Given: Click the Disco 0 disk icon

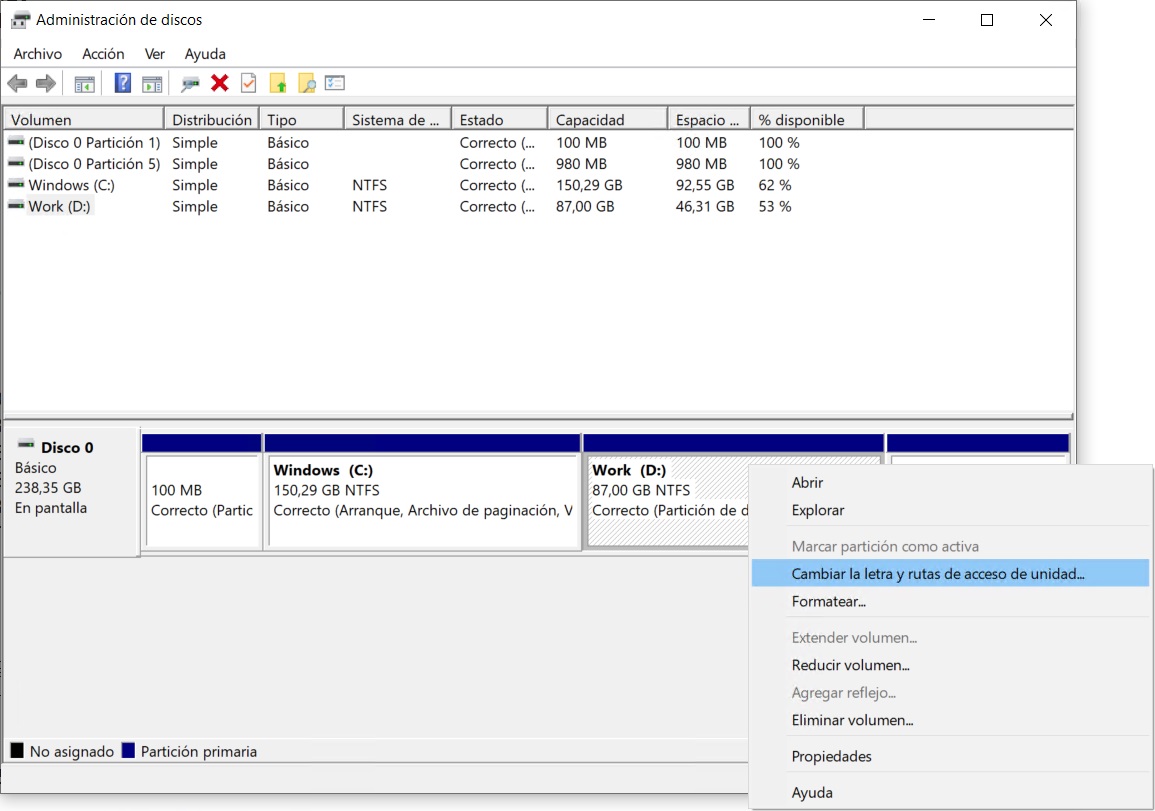Looking at the screenshot, I should pos(26,444).
